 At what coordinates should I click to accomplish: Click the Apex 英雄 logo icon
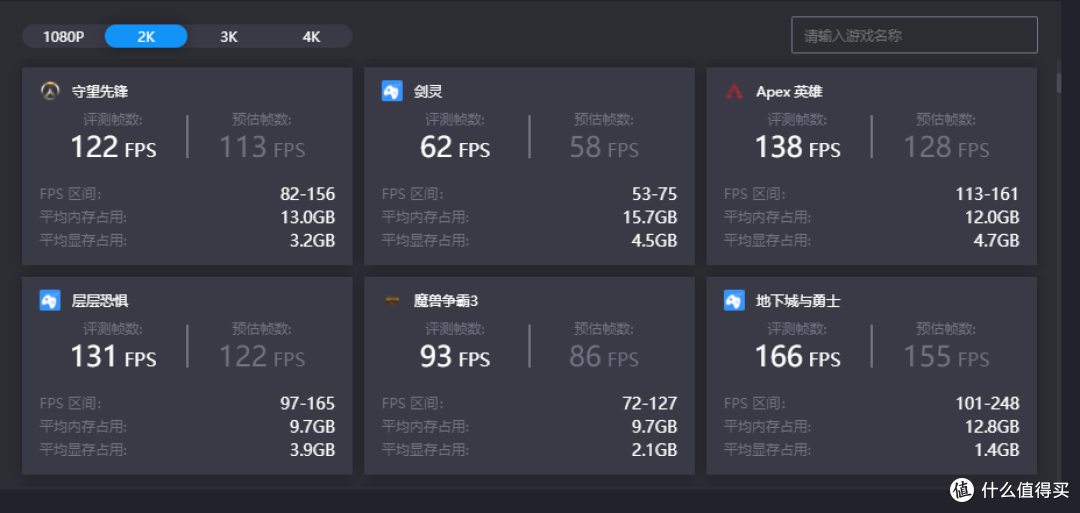click(734, 91)
